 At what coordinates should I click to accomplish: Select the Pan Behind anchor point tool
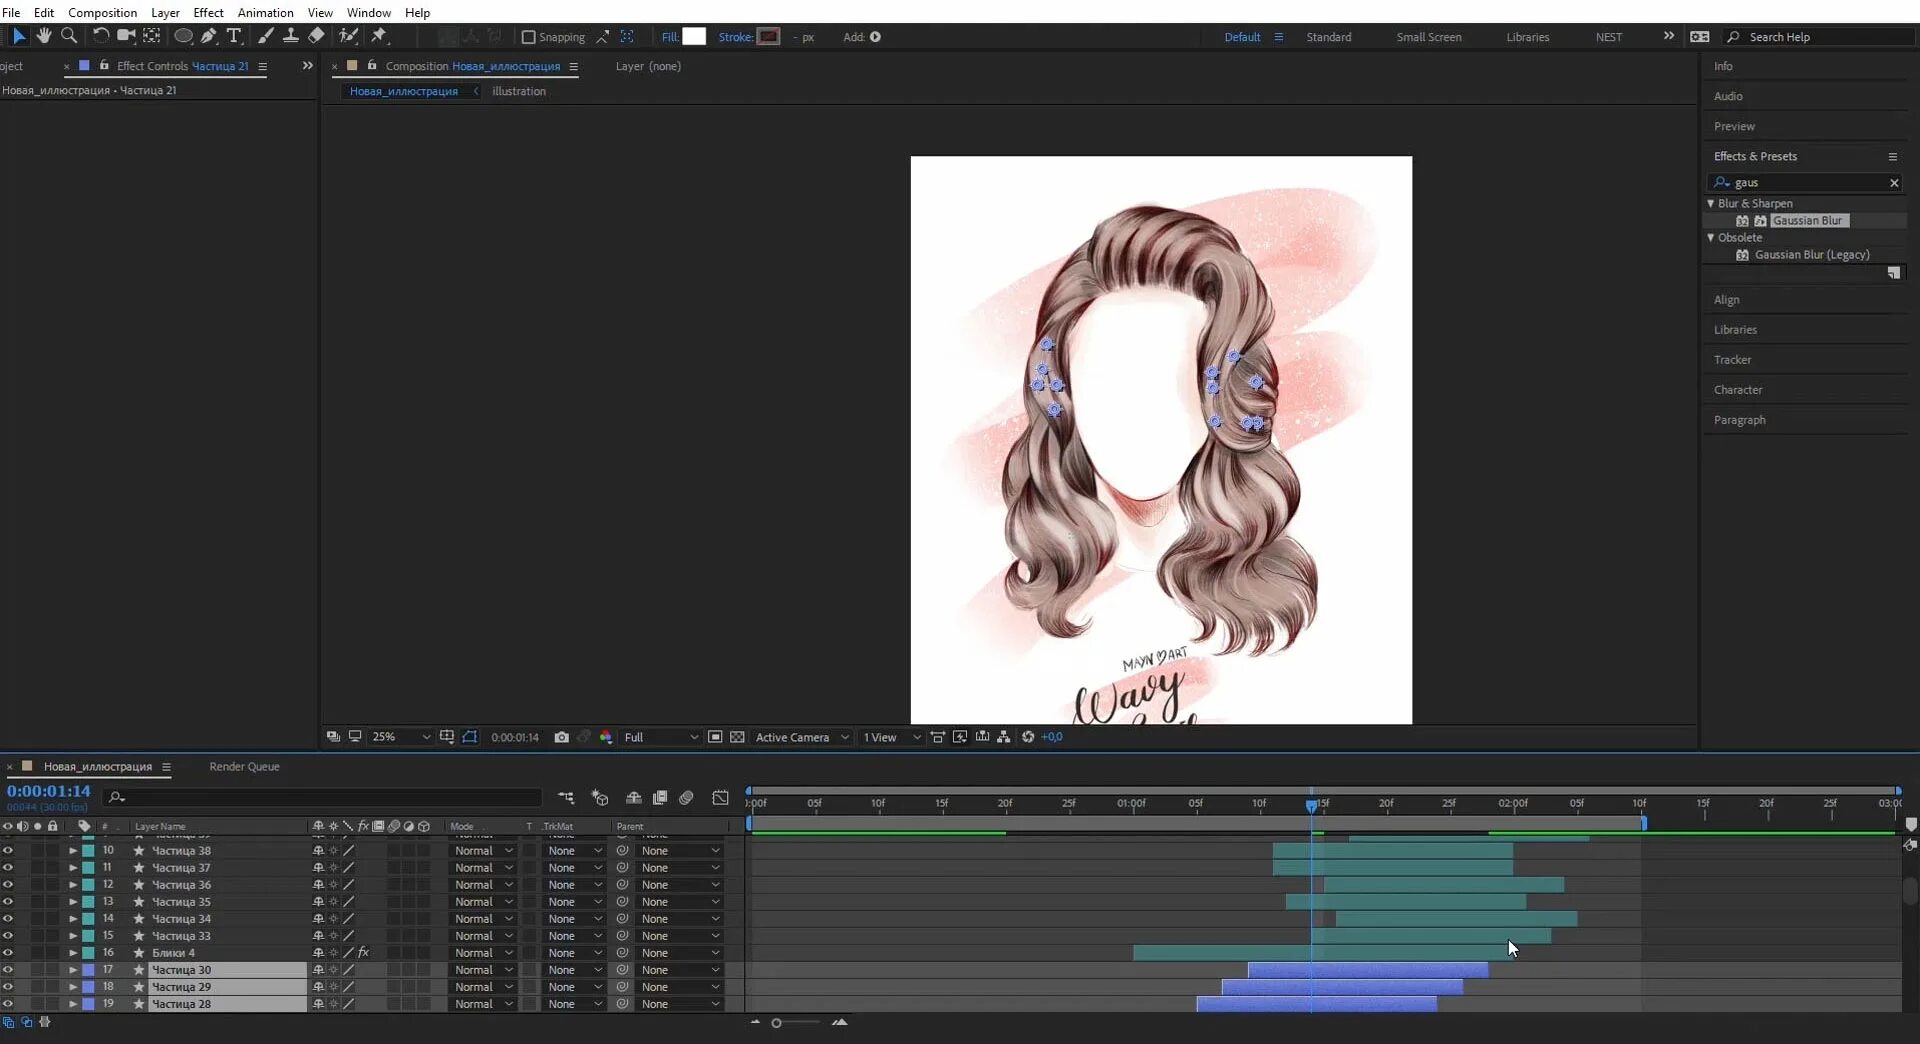(151, 36)
